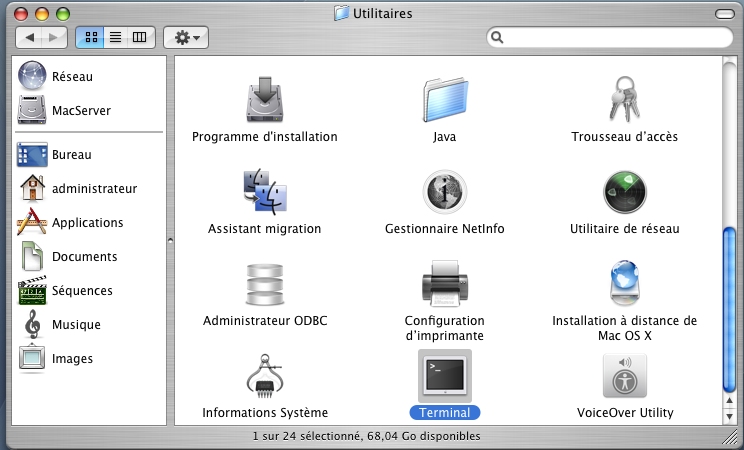The image size is (744, 450).
Task: Click the window resize grip corner
Action: (729, 436)
